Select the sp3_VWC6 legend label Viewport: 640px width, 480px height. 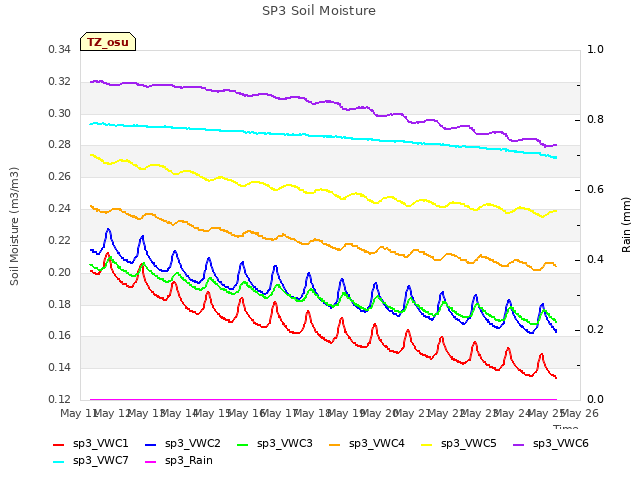click(x=561, y=443)
